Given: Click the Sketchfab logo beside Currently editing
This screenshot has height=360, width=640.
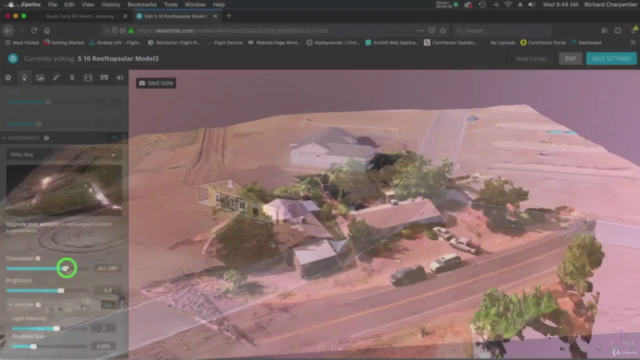Looking at the screenshot, I should click(x=13, y=58).
